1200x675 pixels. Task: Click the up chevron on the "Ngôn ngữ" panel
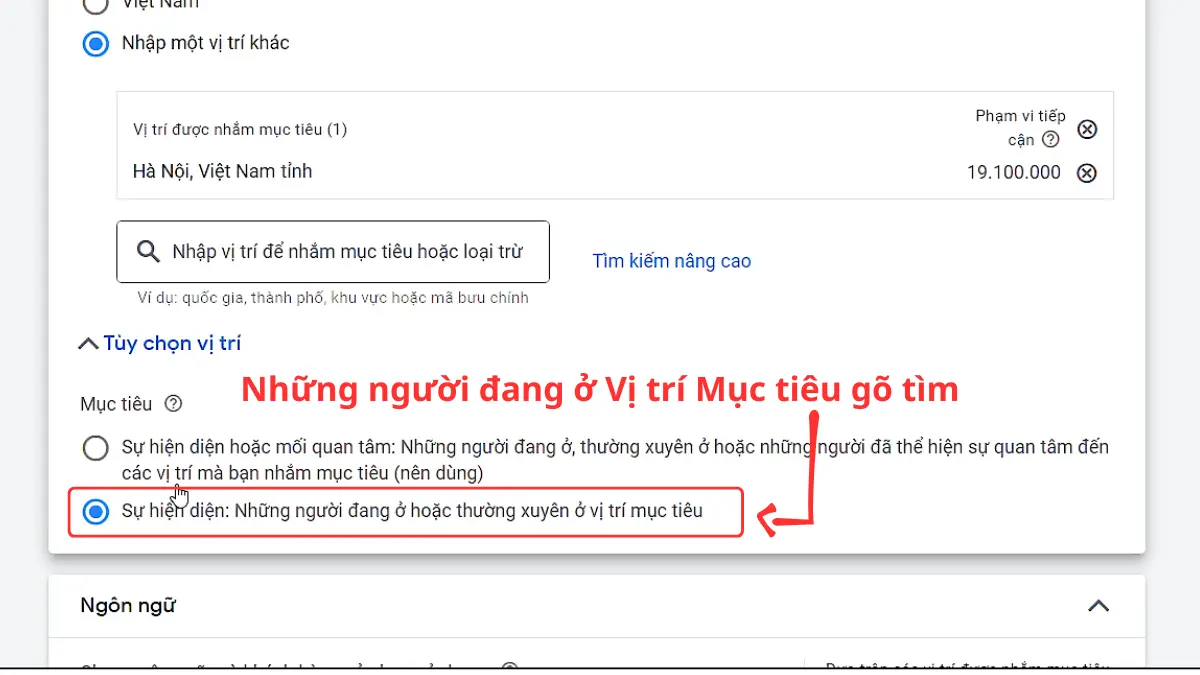coord(1098,606)
